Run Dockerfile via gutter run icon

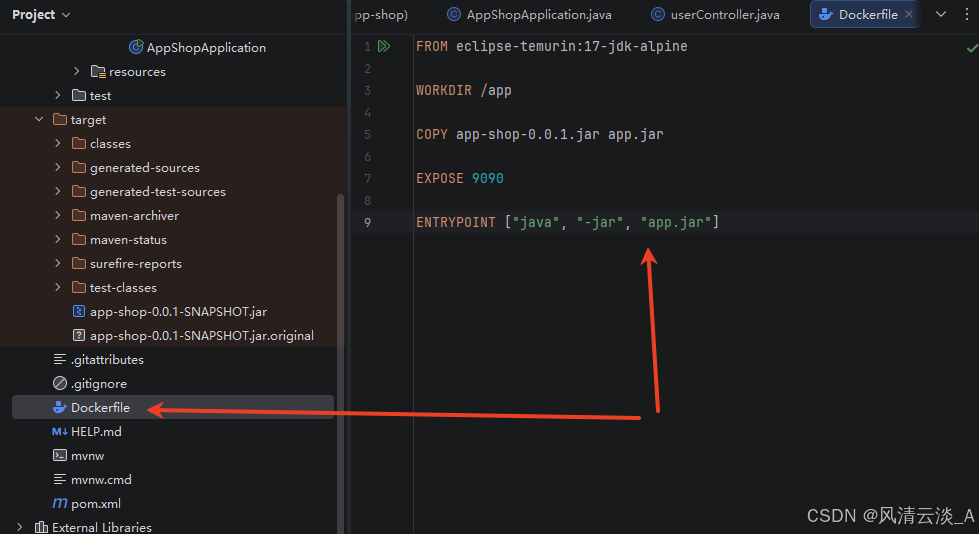pos(384,46)
